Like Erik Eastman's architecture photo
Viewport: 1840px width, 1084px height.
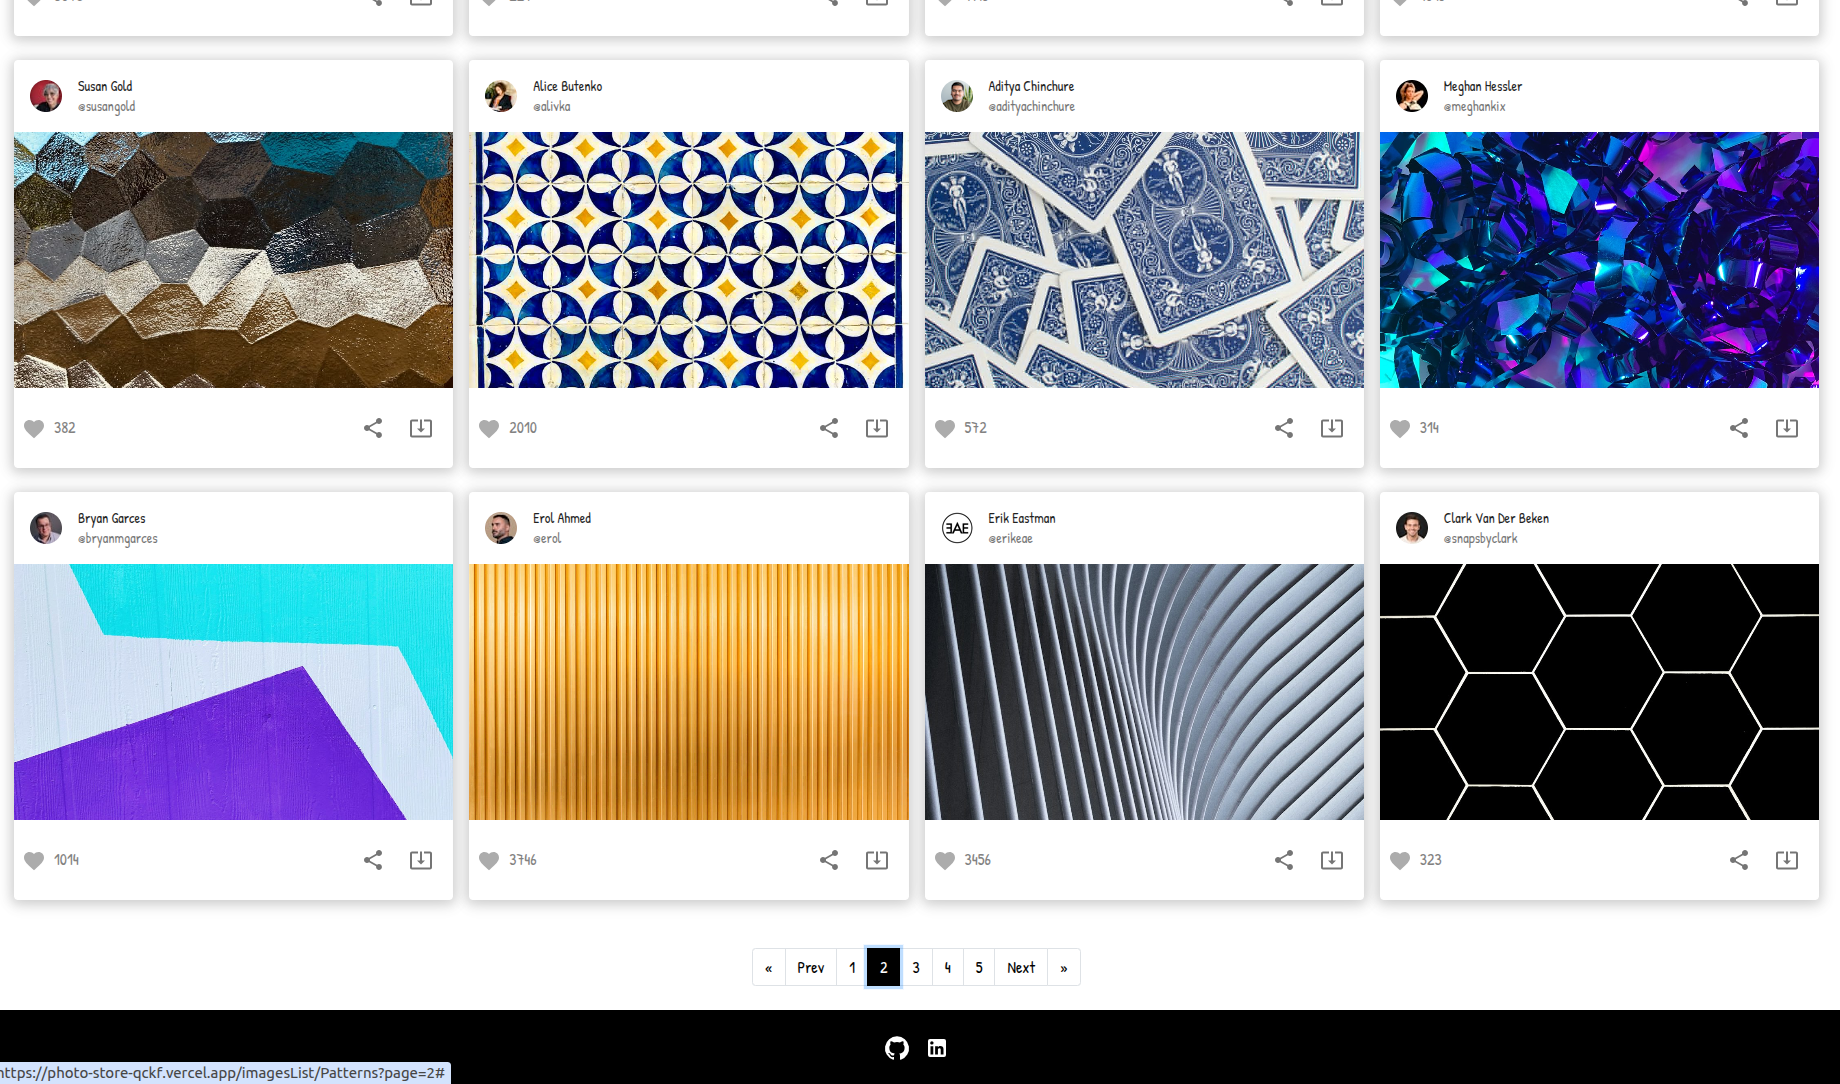click(945, 860)
